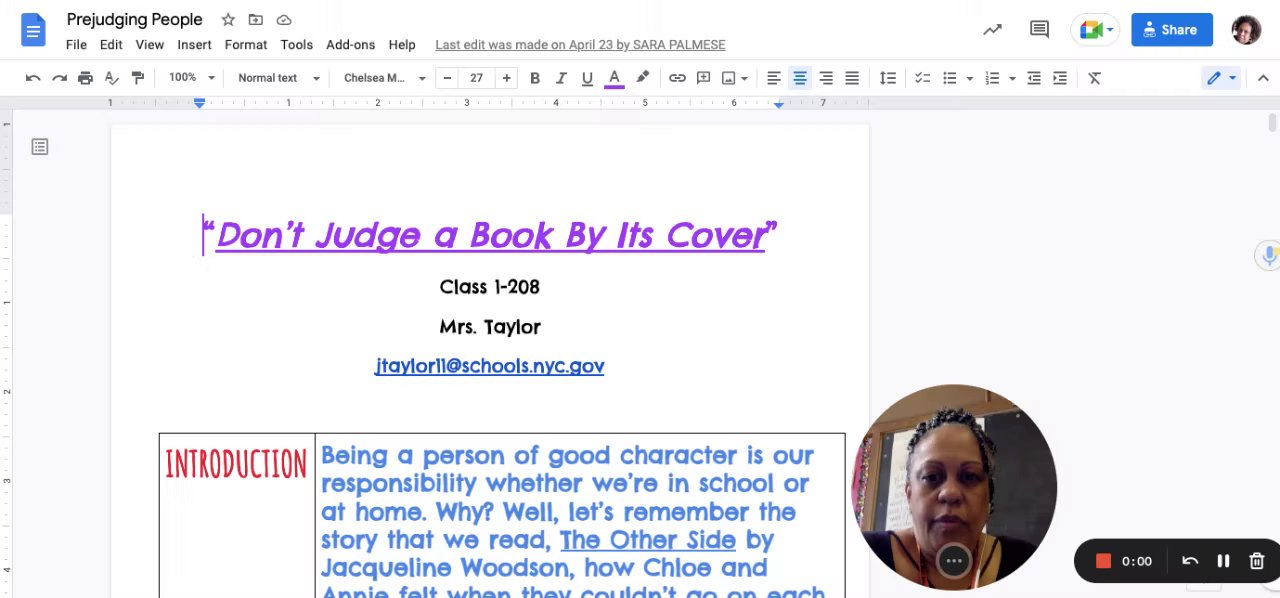Restart the recording with the restart arrow
This screenshot has width=1280, height=598.
tap(1190, 561)
